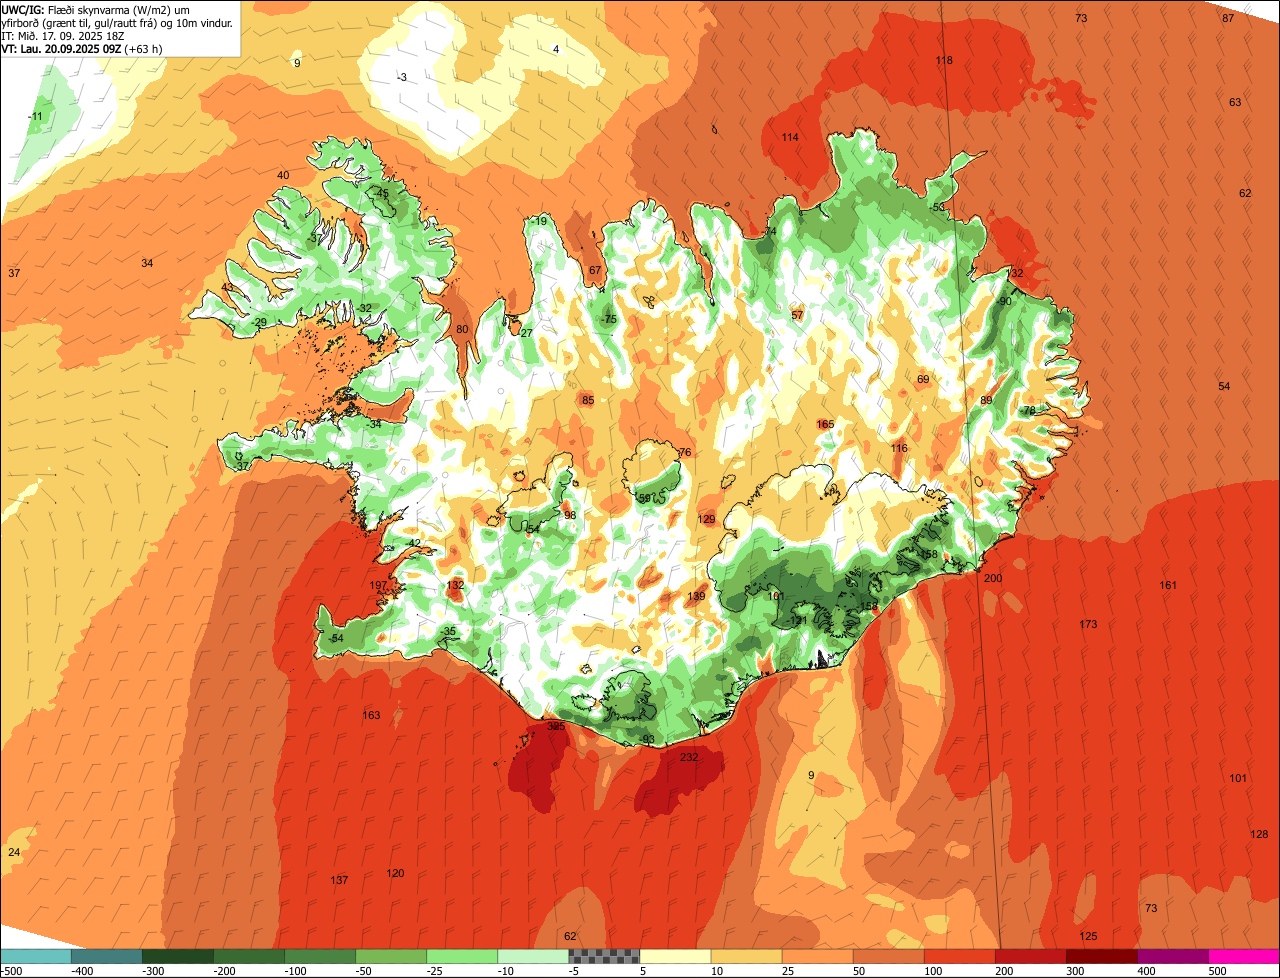Click the '40' value northwest of Iceland
Viewport: 1280px width, 978px height.
click(283, 175)
